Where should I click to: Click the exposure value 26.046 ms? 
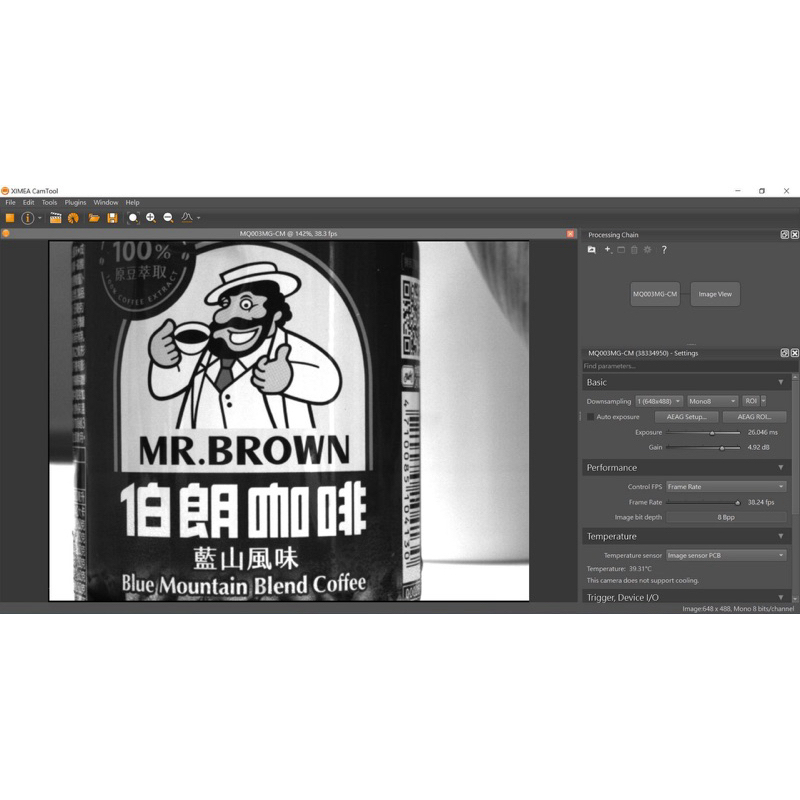762,432
